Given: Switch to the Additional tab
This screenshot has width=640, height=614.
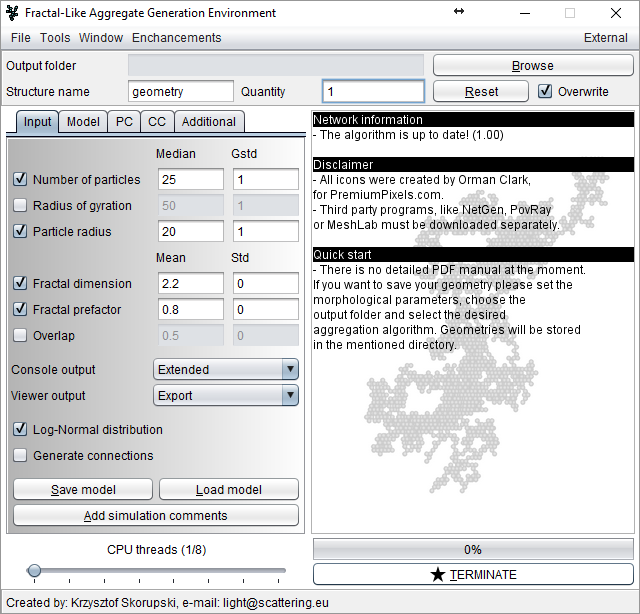Looking at the screenshot, I should tap(209, 122).
